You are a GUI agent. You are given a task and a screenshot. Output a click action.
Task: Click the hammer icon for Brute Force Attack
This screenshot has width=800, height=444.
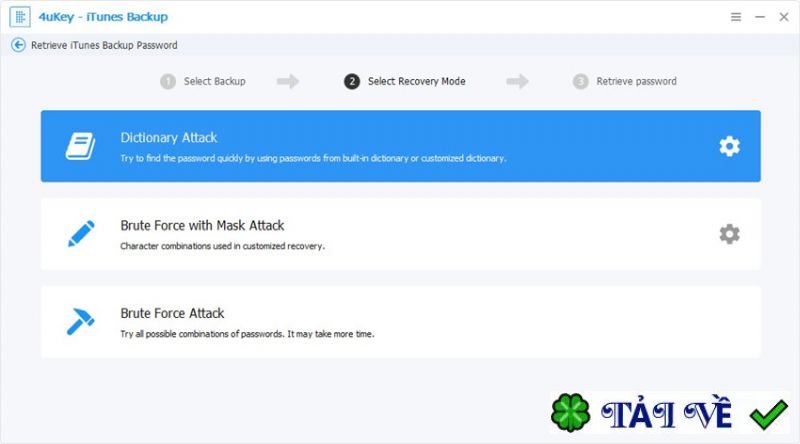[81, 322]
